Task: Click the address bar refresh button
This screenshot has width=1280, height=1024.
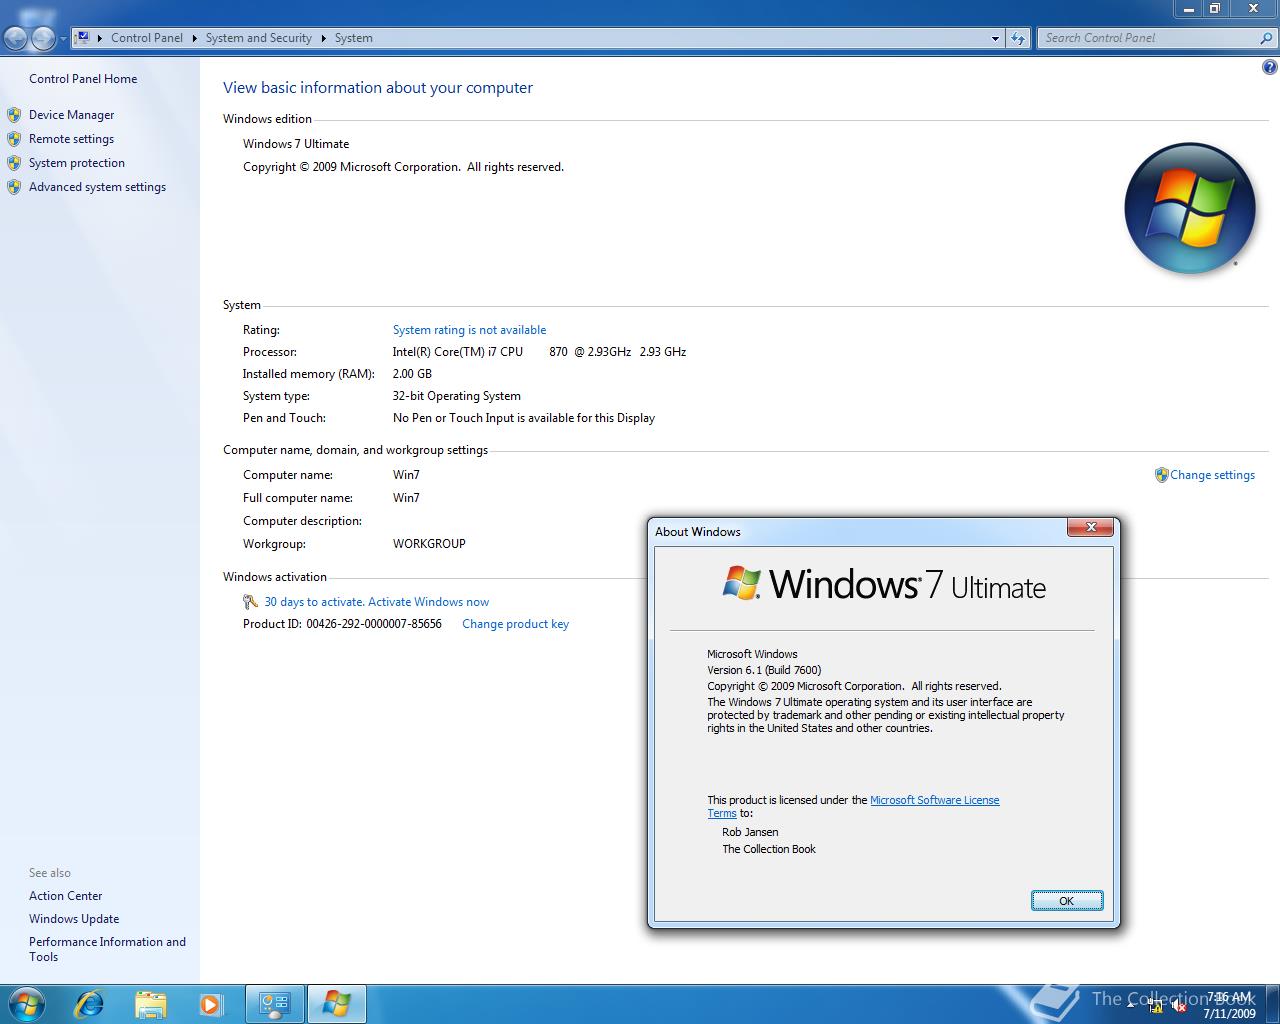Action: (x=1018, y=38)
